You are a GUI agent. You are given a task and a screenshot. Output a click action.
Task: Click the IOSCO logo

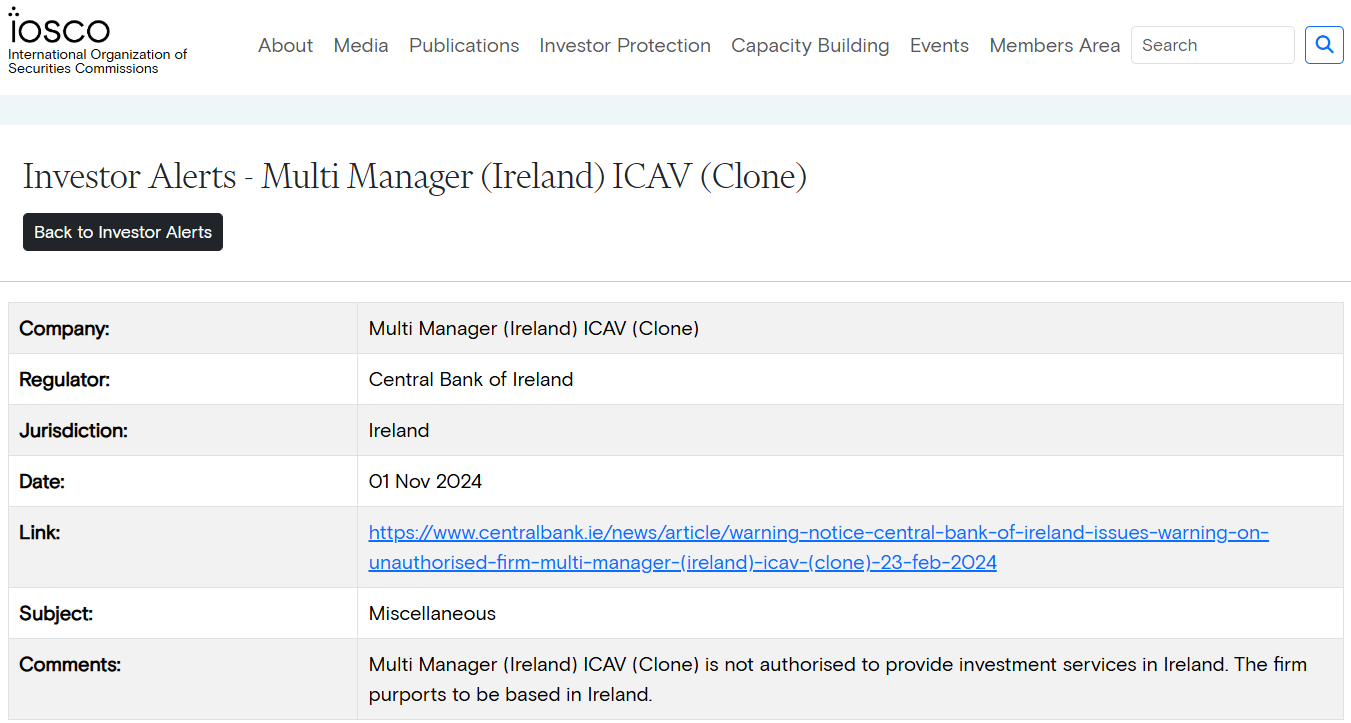pyautogui.click(x=60, y=28)
